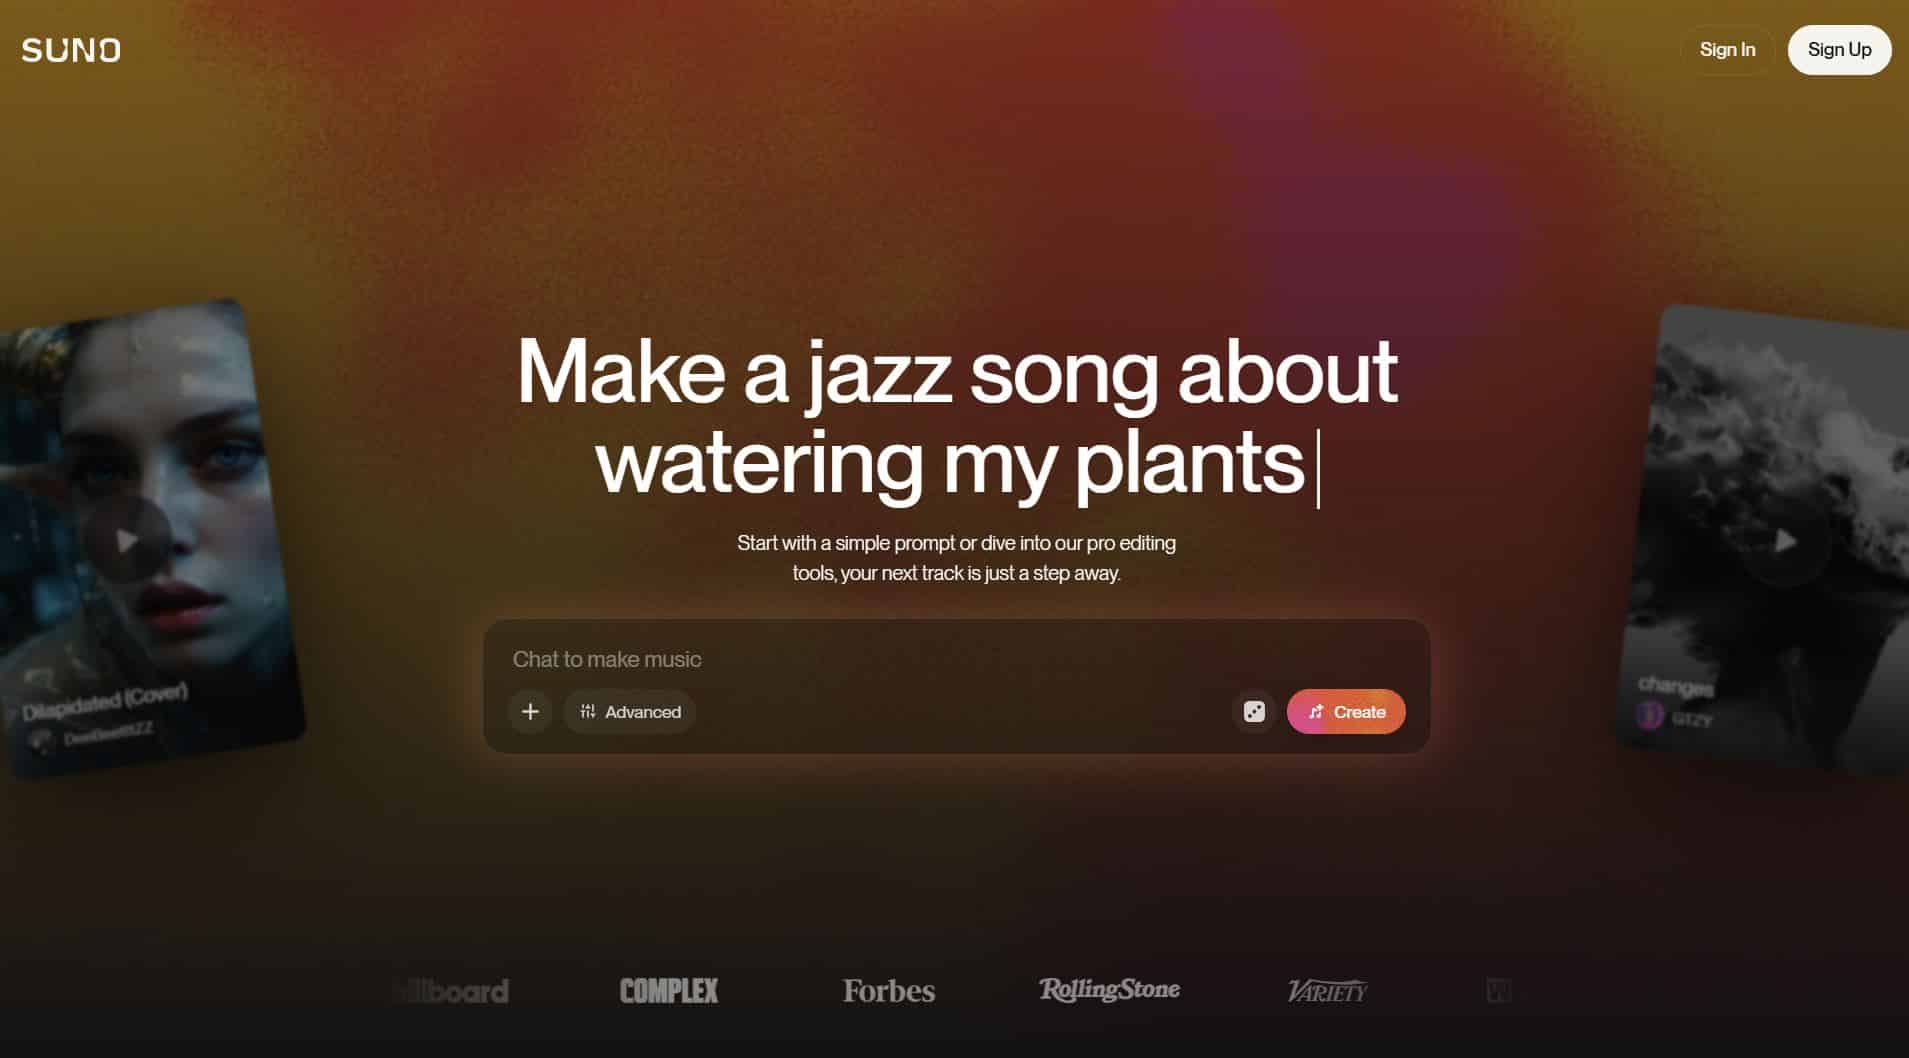Screen dimensions: 1909x1058
Task: Click the Forbes logo
Action: tap(889, 991)
